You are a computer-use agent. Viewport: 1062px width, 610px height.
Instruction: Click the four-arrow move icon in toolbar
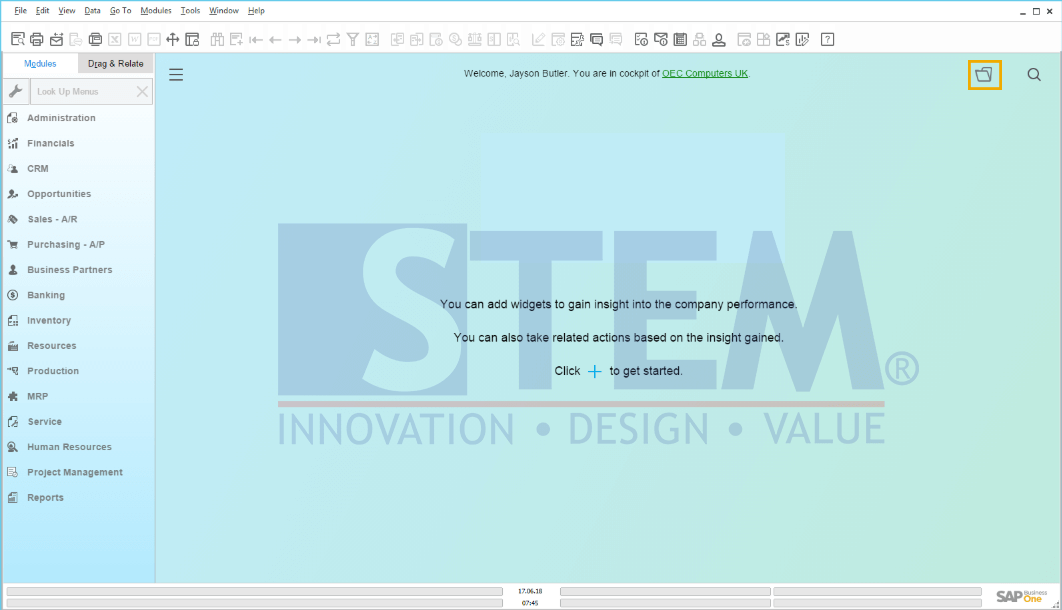(173, 39)
